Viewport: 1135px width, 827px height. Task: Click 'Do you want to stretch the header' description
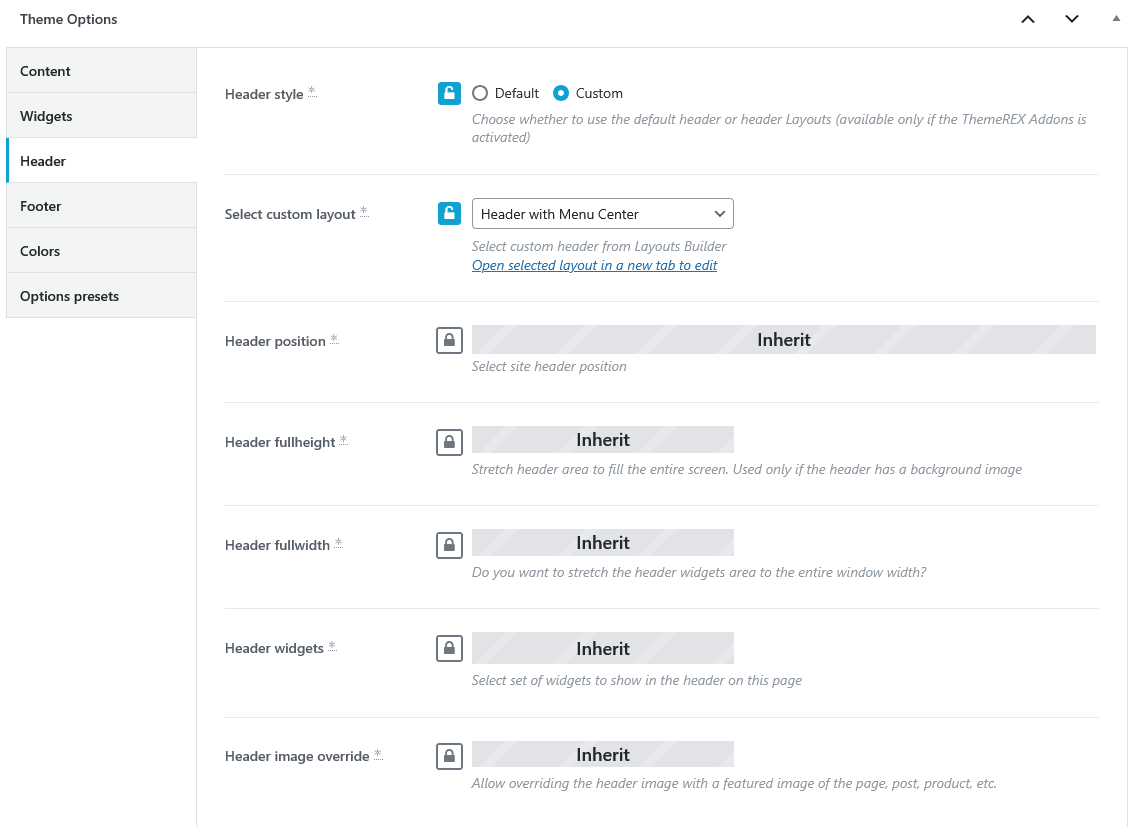[699, 572]
